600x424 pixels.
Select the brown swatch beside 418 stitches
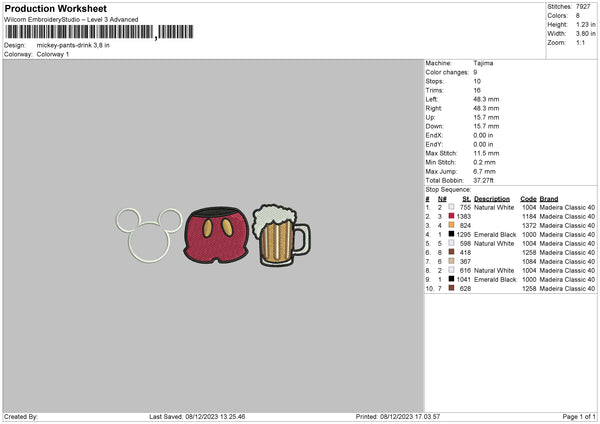[451, 252]
